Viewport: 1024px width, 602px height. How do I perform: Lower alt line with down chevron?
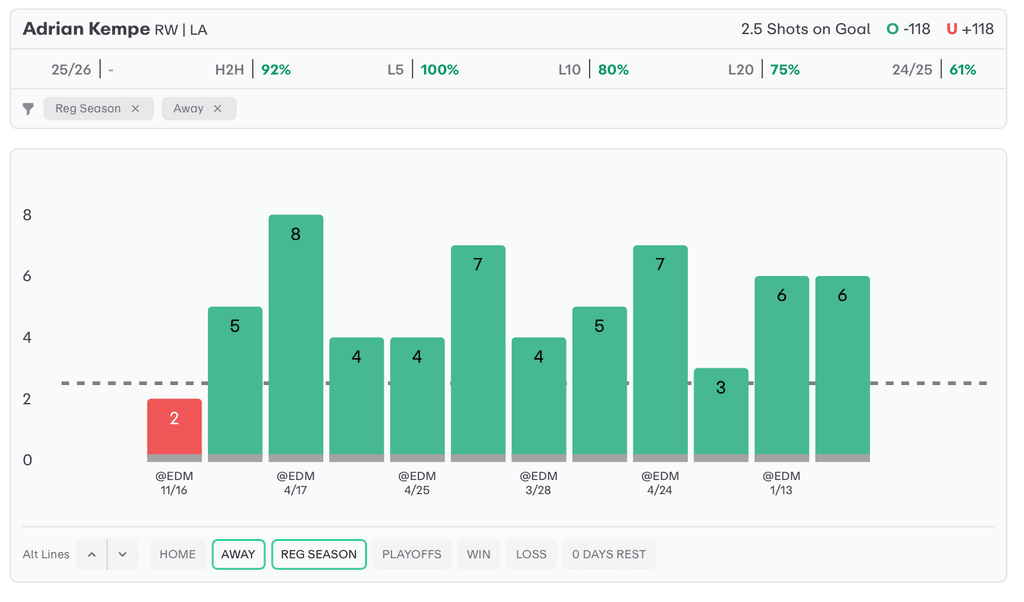122,554
